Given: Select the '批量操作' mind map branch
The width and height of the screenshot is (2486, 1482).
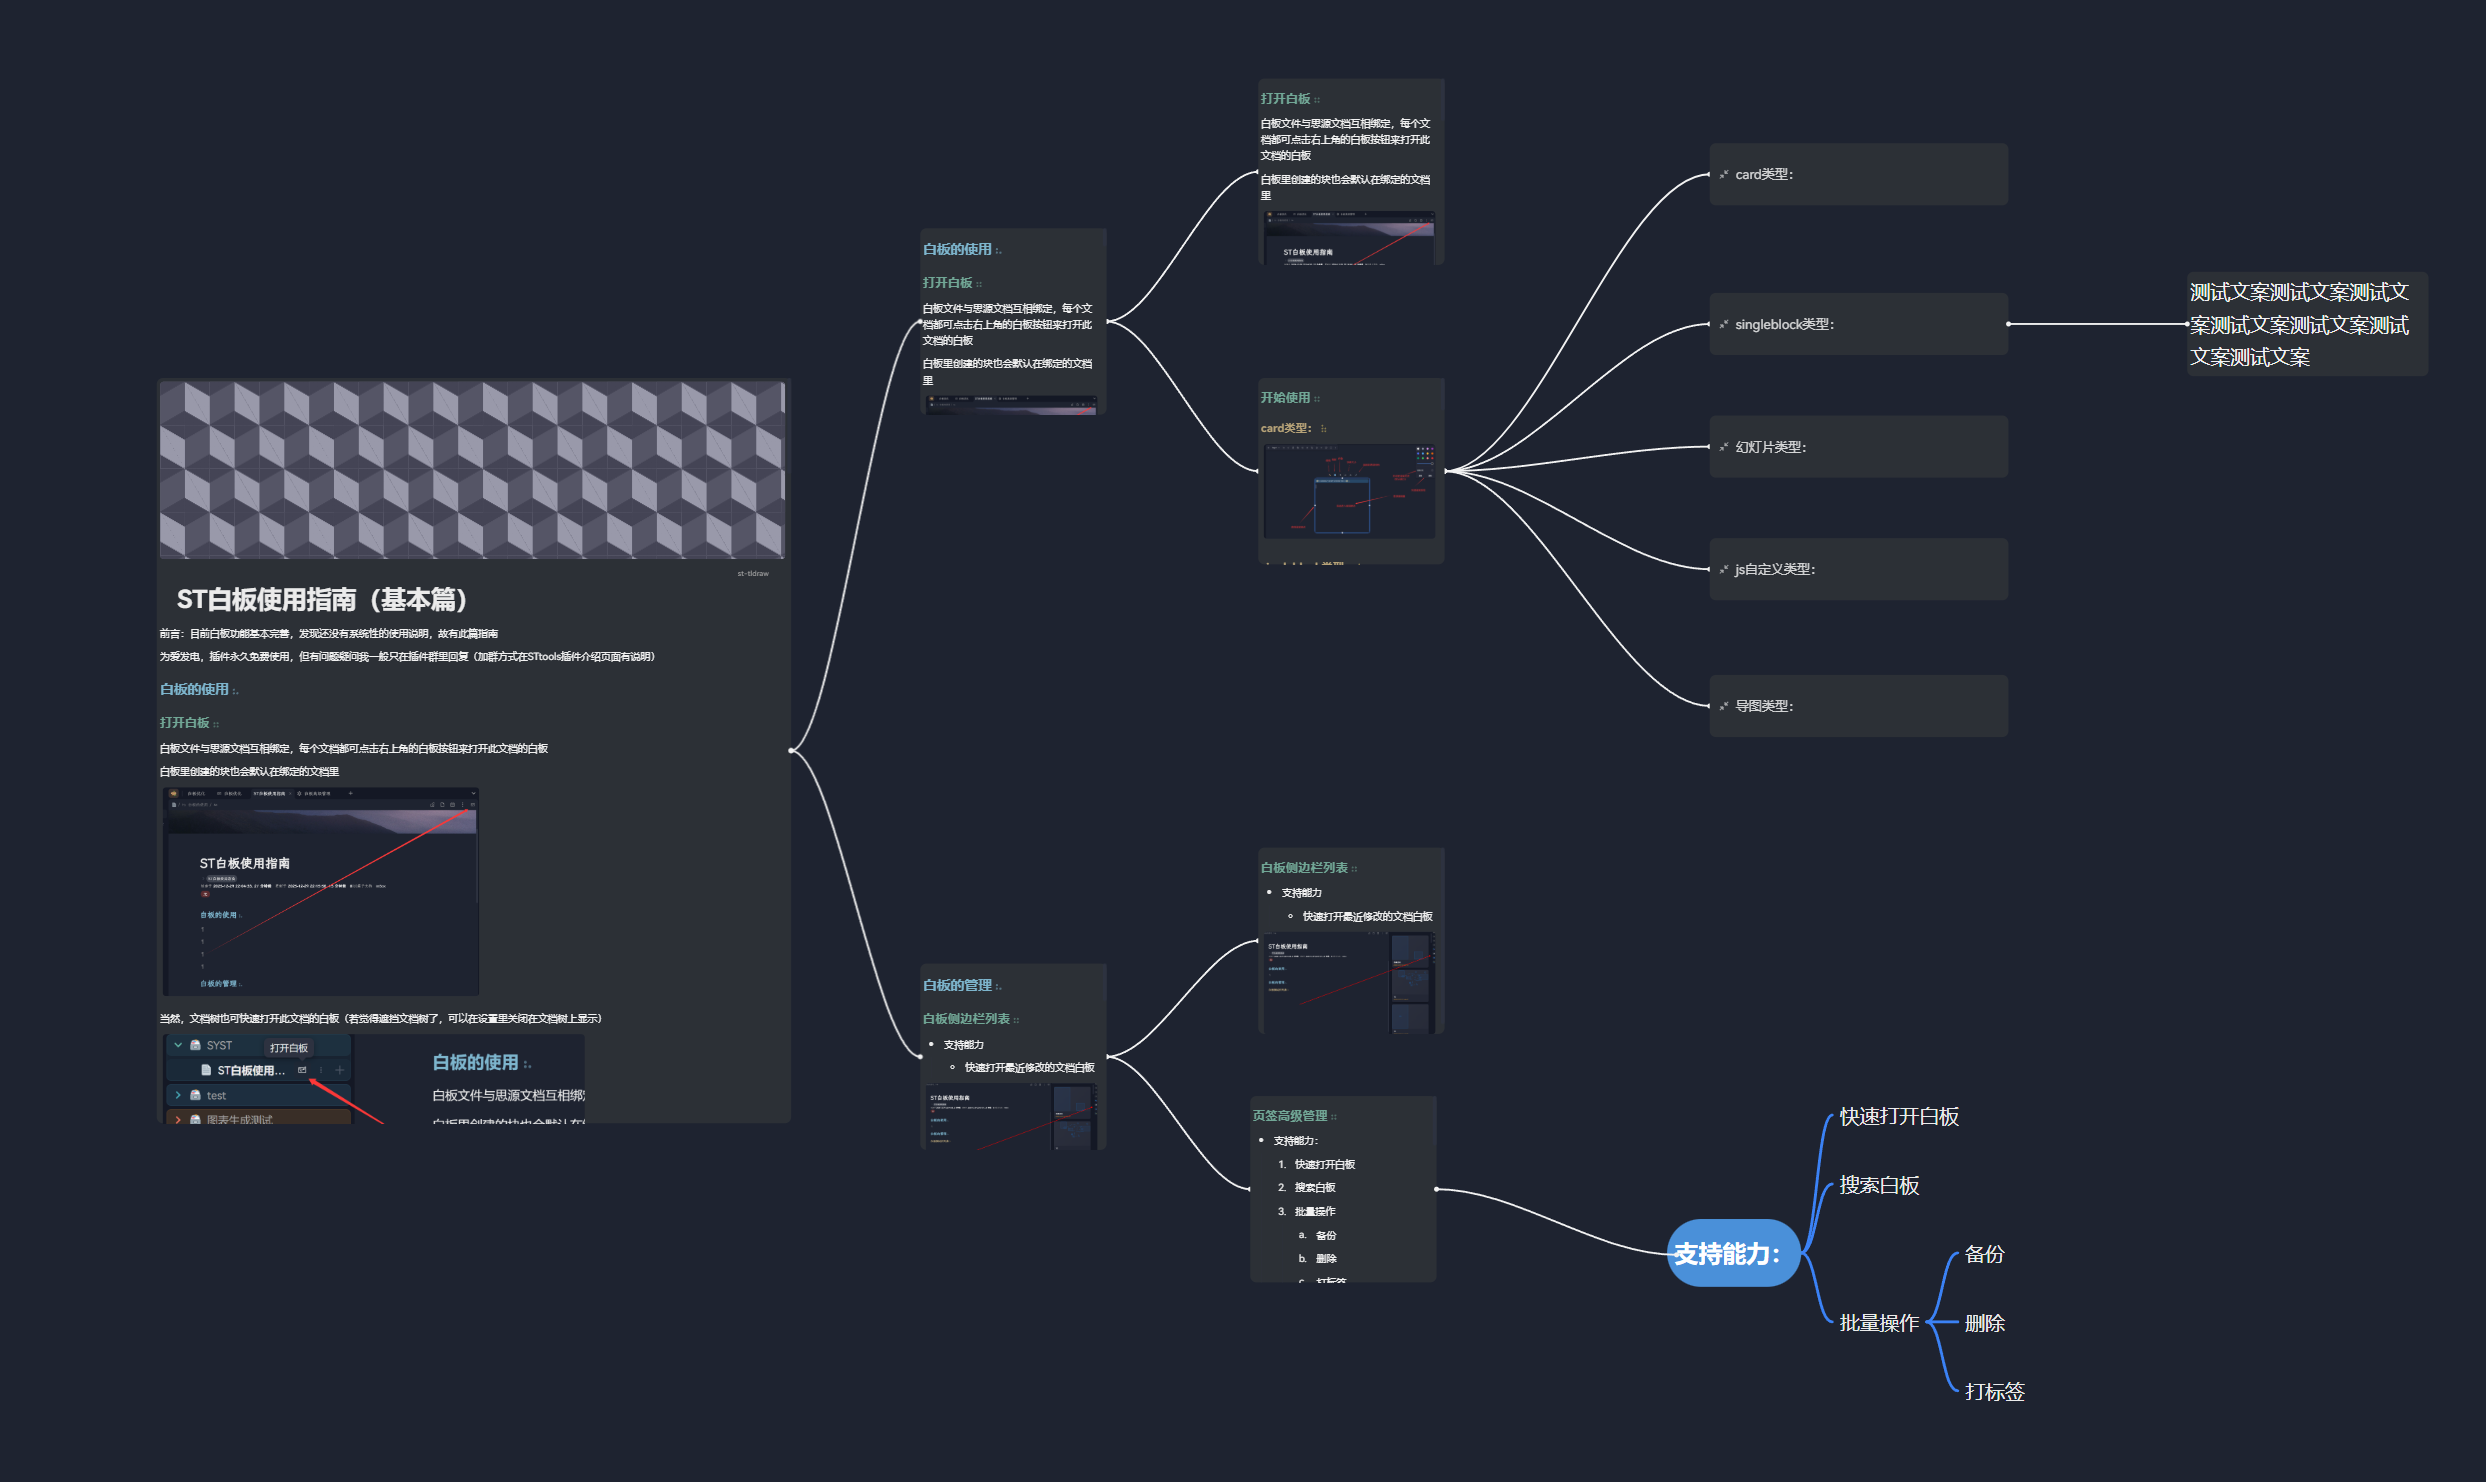Looking at the screenshot, I should 1879,1323.
